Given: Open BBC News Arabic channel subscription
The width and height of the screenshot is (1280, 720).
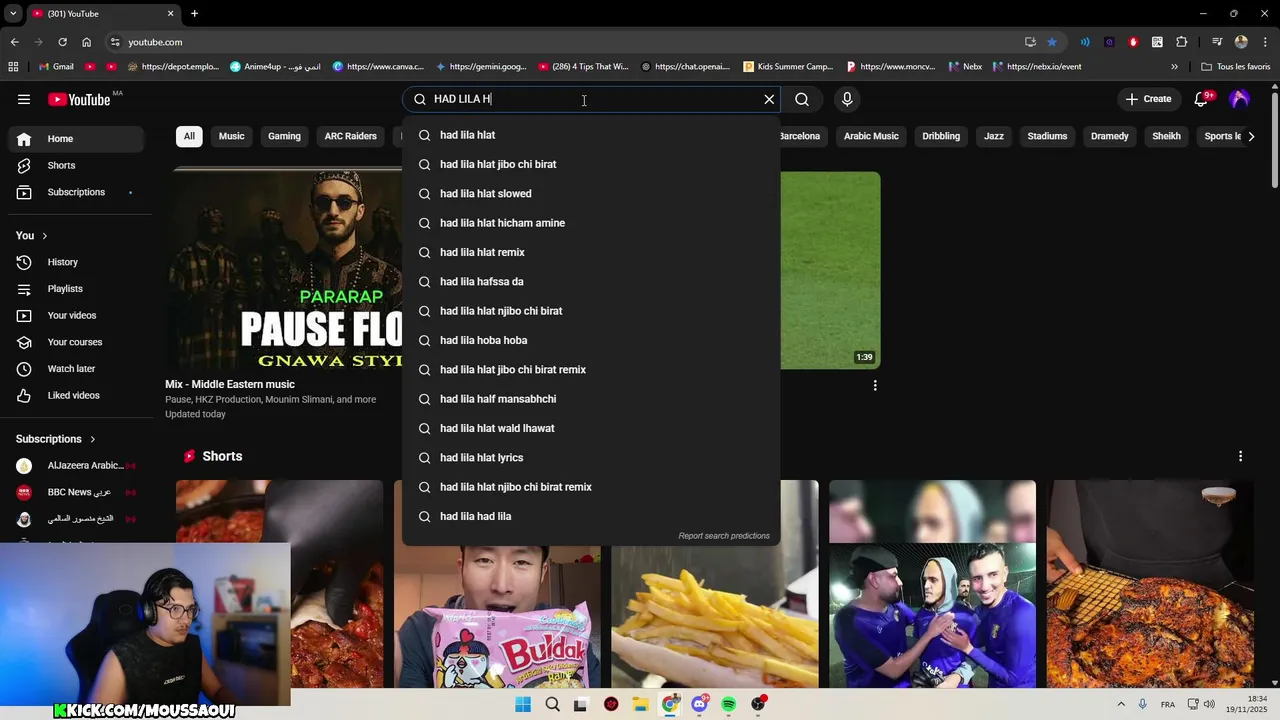Looking at the screenshot, I should [78, 492].
